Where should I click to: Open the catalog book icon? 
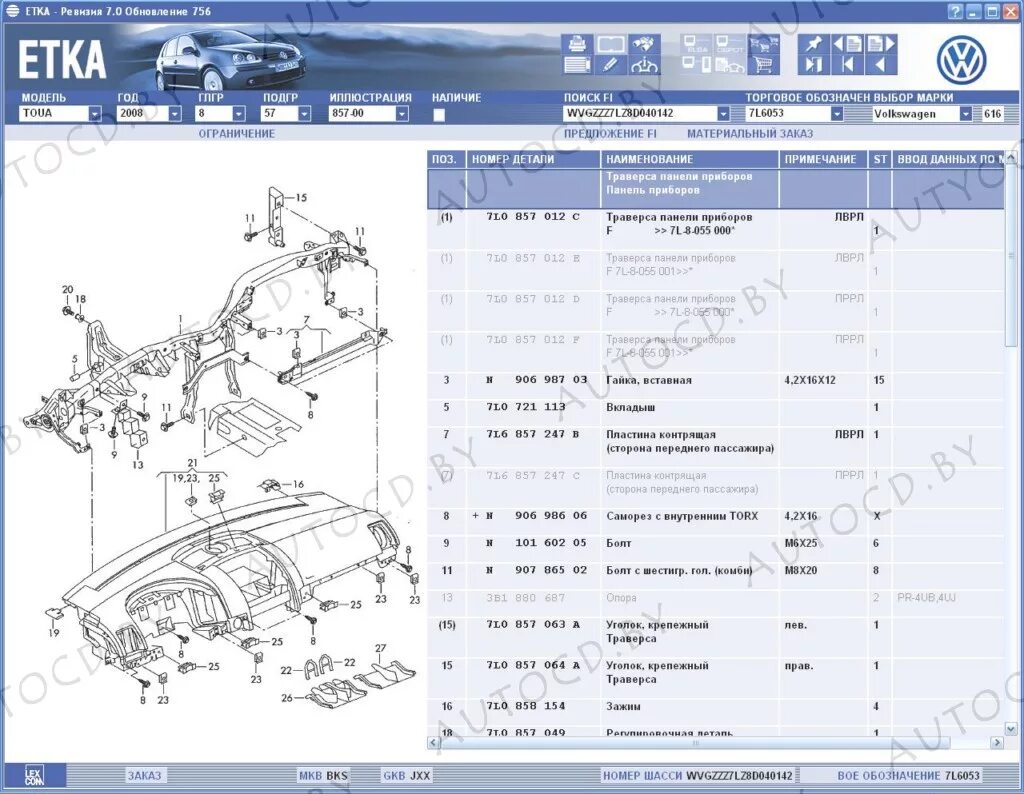611,44
